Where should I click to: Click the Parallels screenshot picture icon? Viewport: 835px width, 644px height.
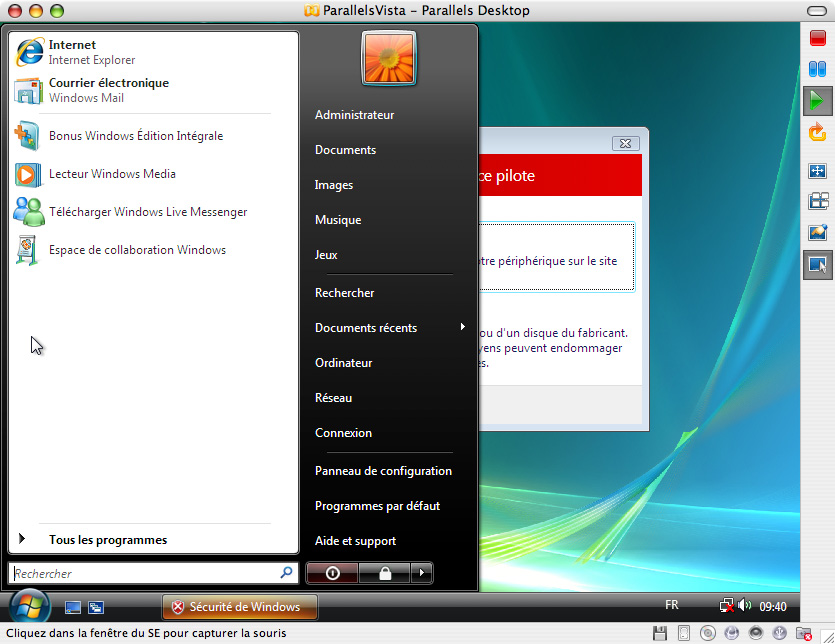point(817,232)
